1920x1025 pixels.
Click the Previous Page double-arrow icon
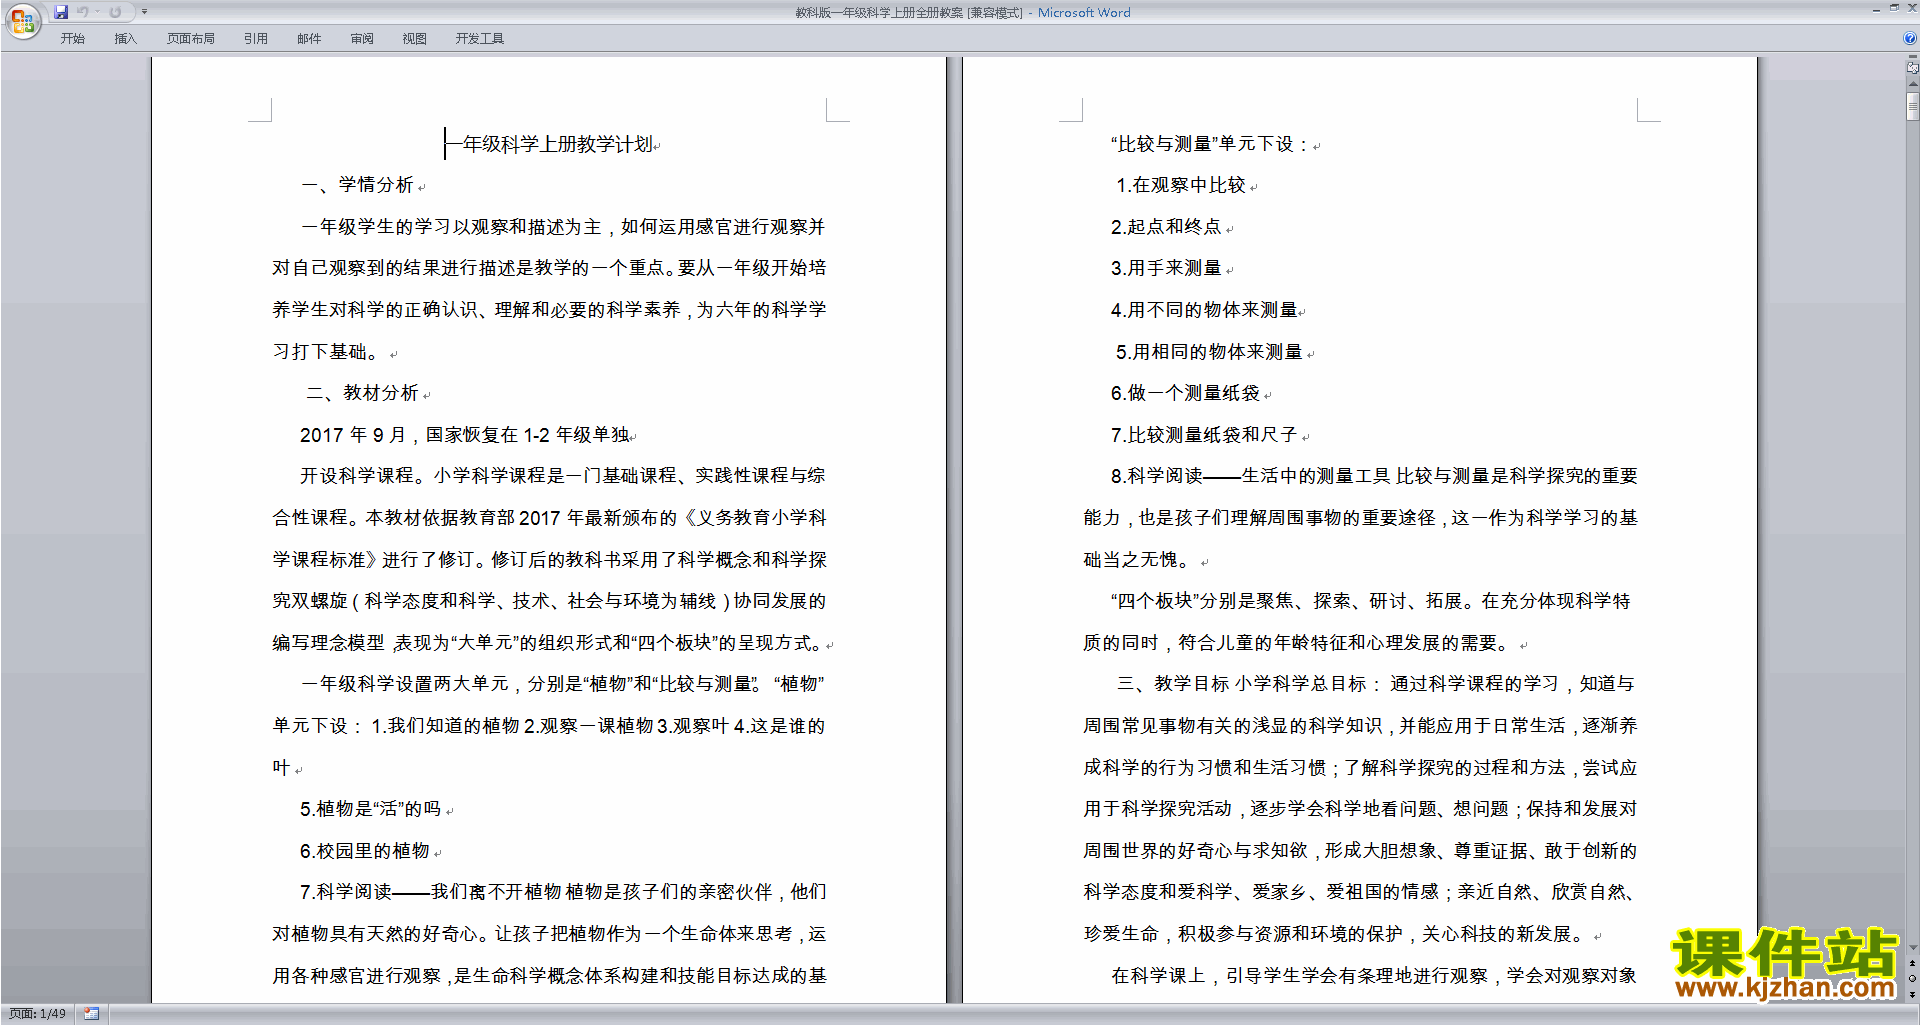pos(1913,963)
